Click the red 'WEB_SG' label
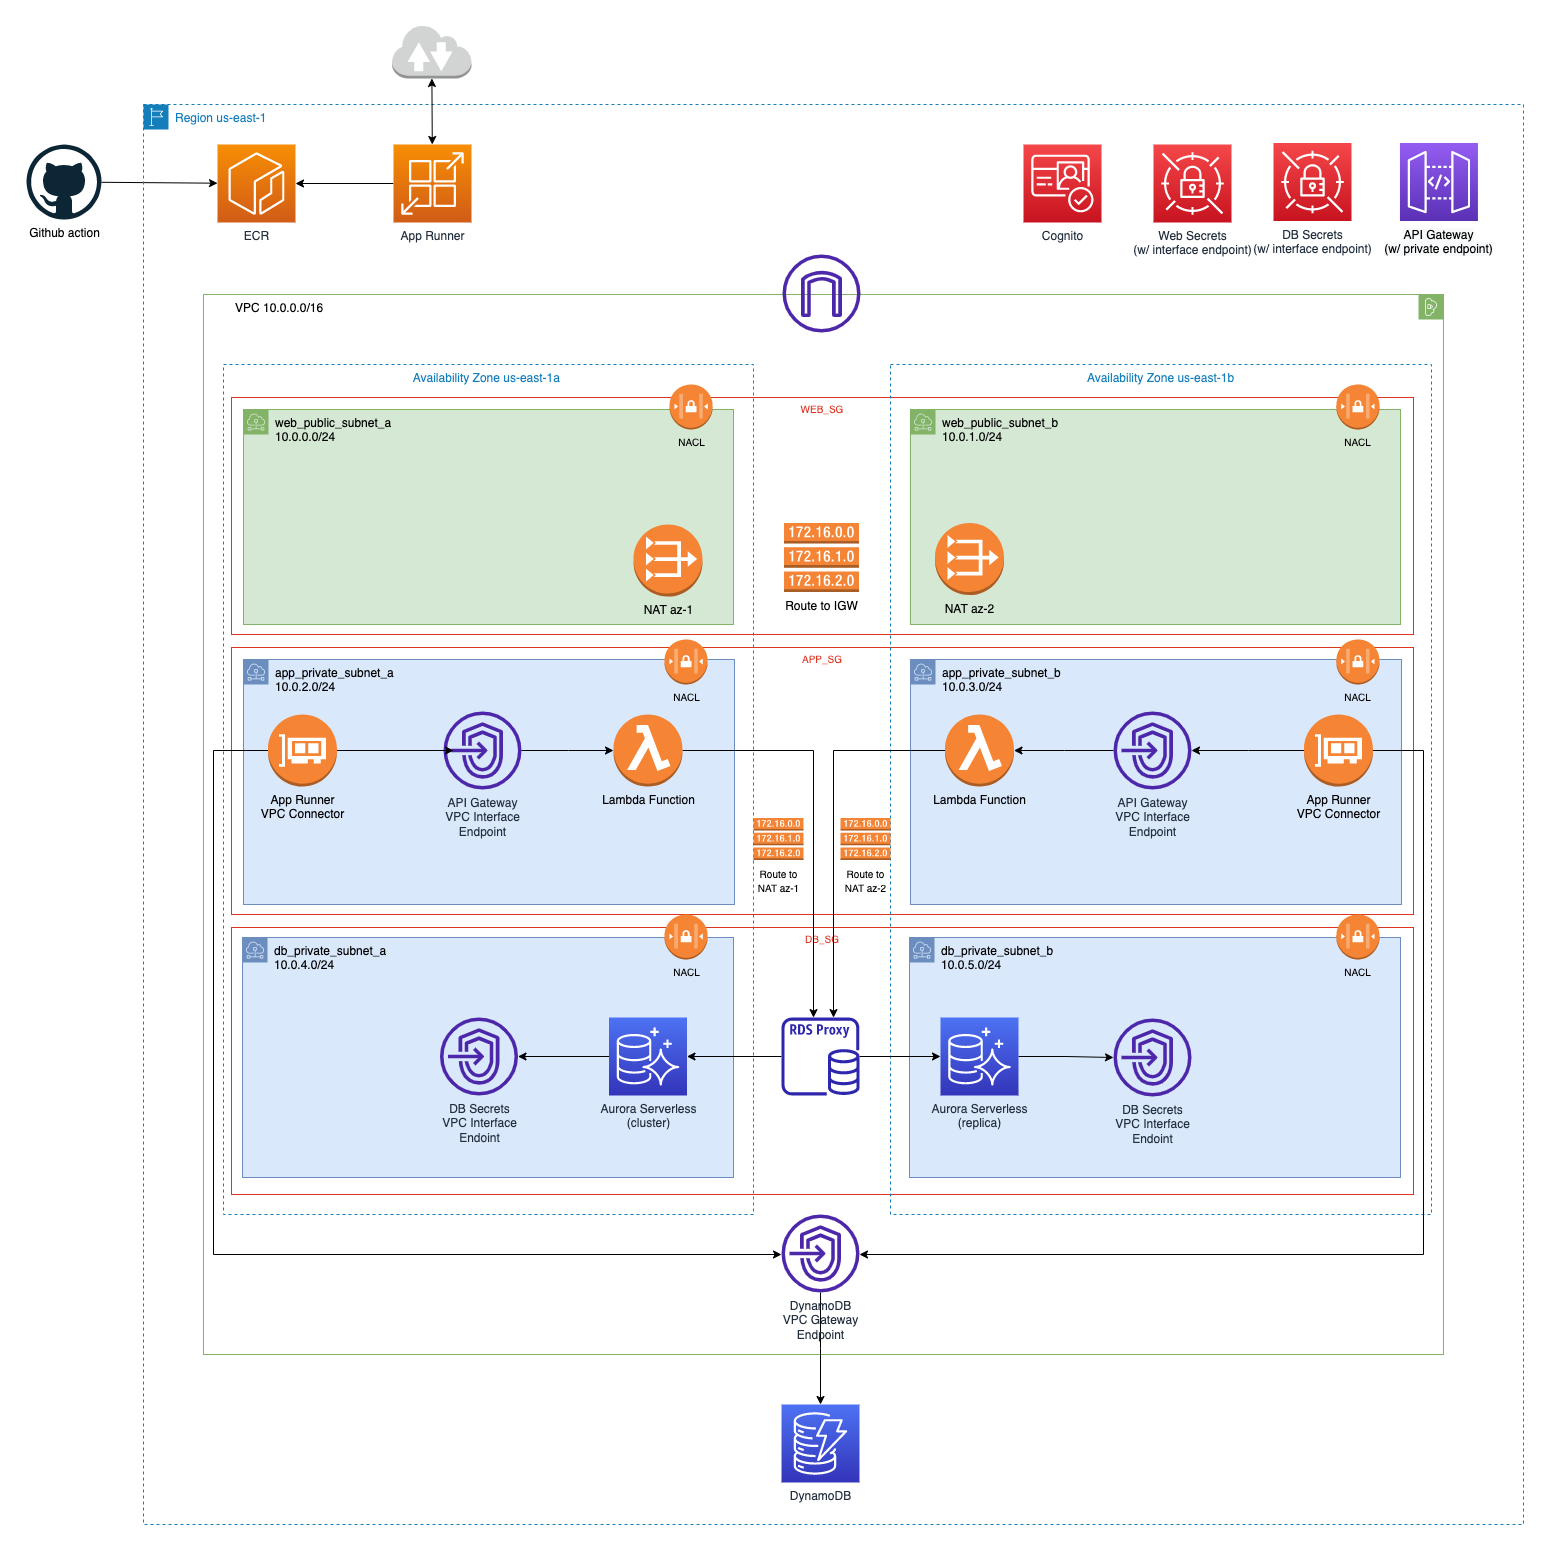Screen dimensions: 1550x1550 click(821, 409)
